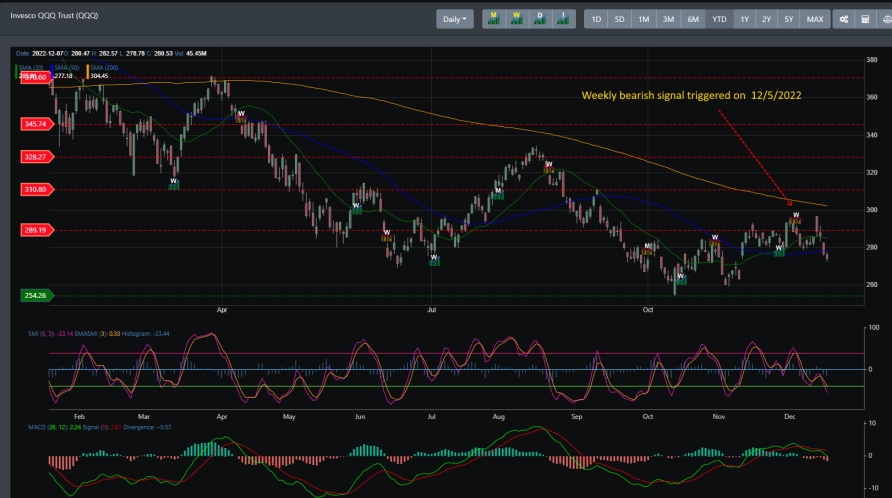The height and width of the screenshot is (498, 892).
Task: Click the 380 value on price axis
Action: click(x=872, y=60)
